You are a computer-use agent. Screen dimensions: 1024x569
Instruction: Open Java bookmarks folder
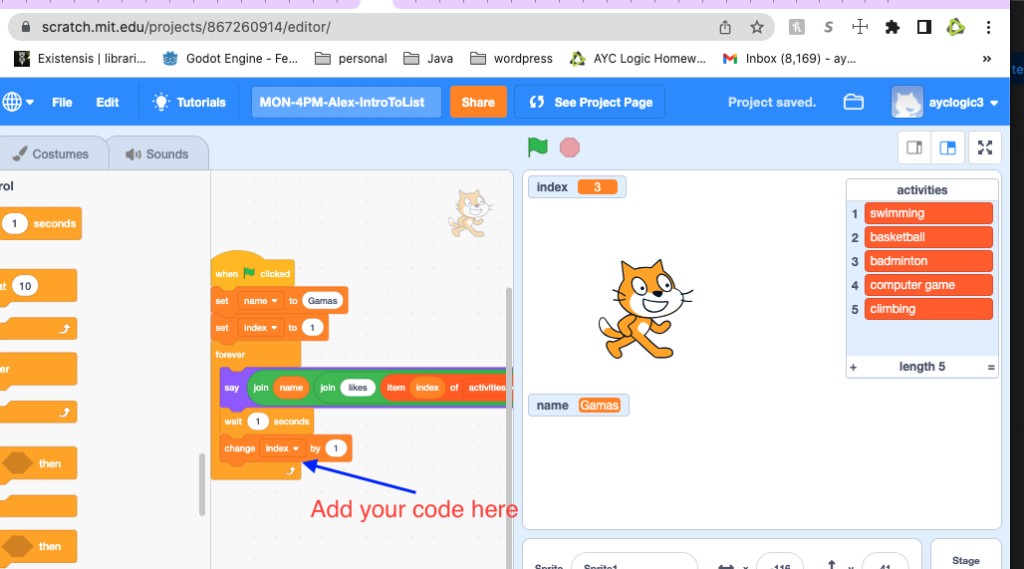point(428,59)
